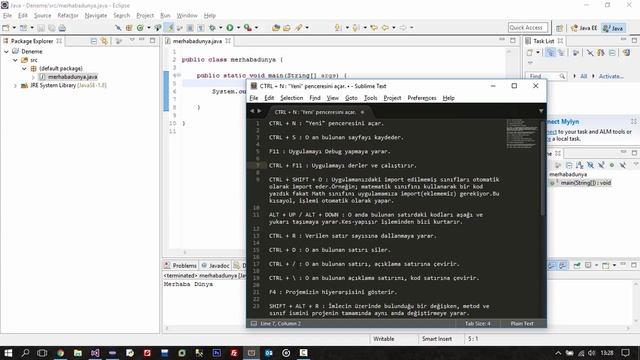
Task: Click the Debug bug icon in Eclipse toolbar
Action: point(213,28)
